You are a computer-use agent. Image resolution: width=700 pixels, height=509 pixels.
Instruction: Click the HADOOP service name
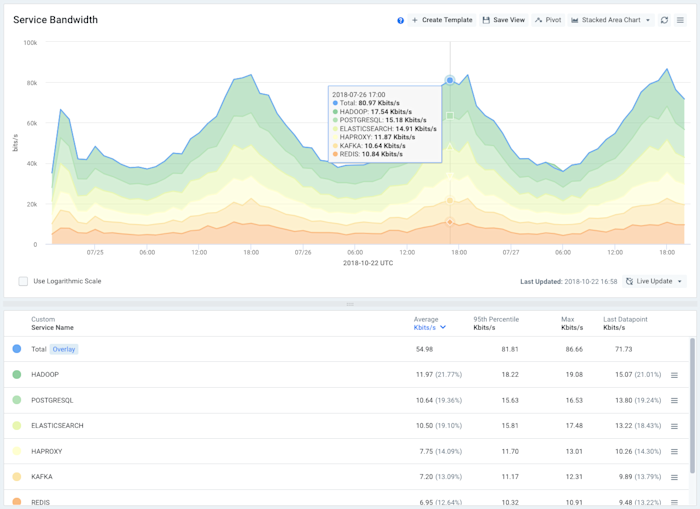coord(45,375)
